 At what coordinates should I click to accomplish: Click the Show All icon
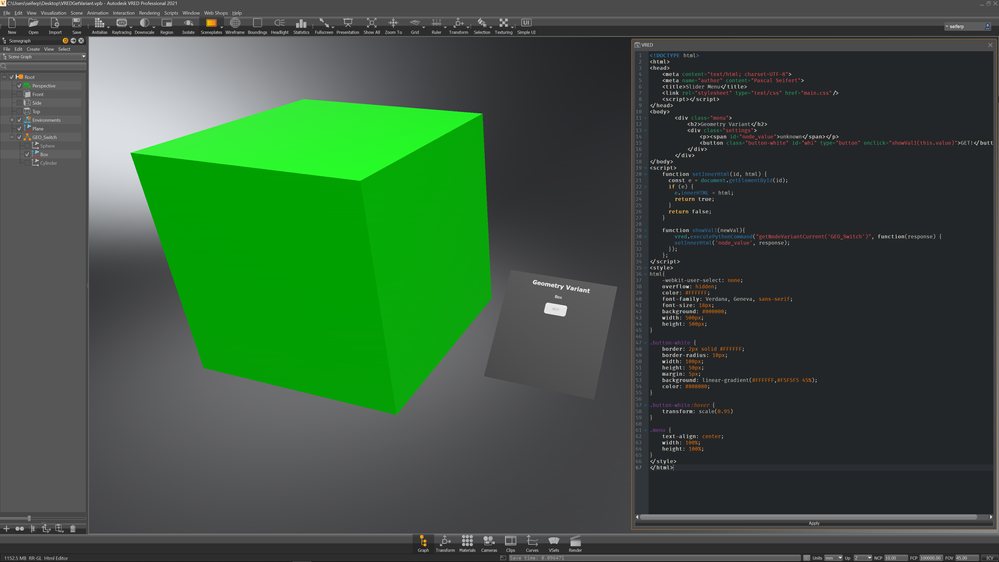371,24
